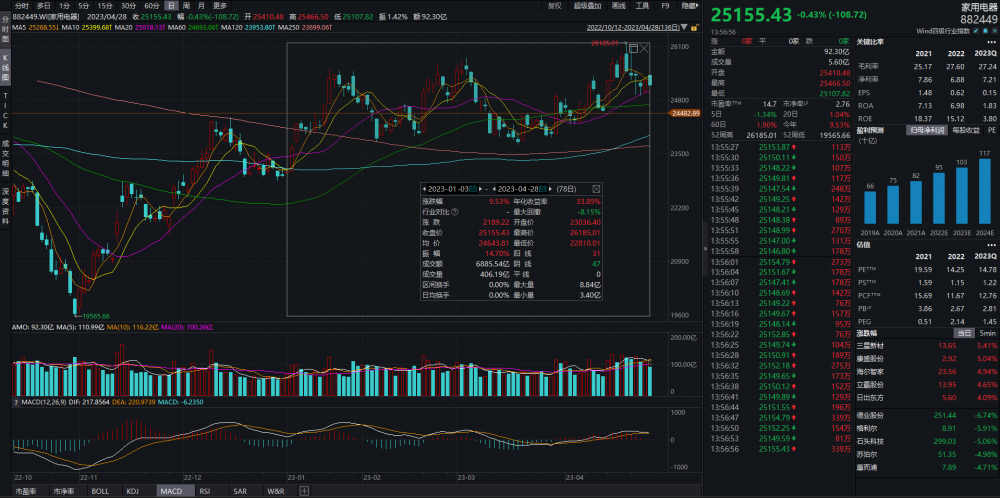Switch to weekly 周 K-line period
The image size is (1000, 498).
tap(186, 5)
